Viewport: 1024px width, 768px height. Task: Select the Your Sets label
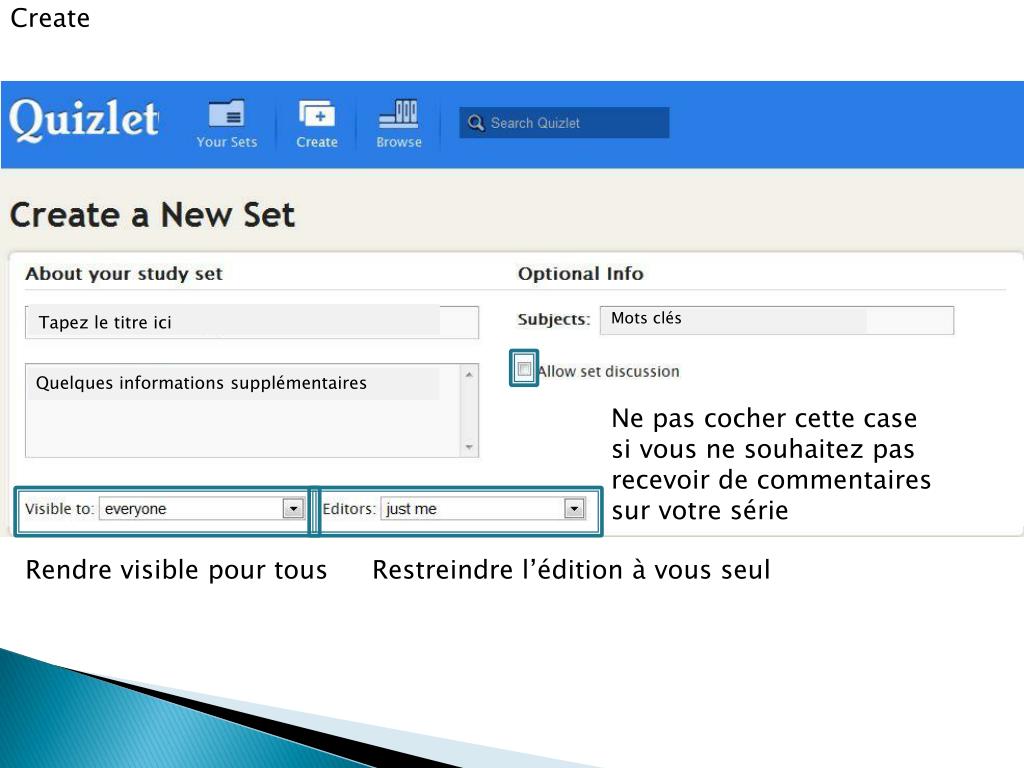227,142
